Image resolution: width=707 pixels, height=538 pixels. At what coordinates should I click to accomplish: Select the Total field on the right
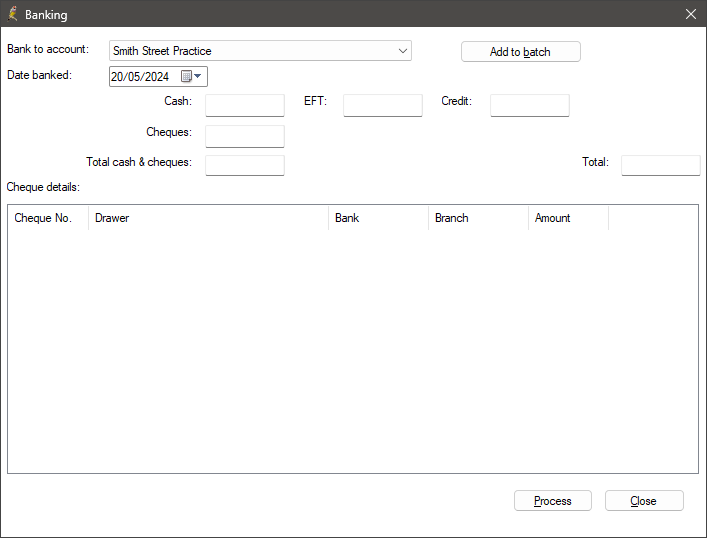click(x=661, y=165)
